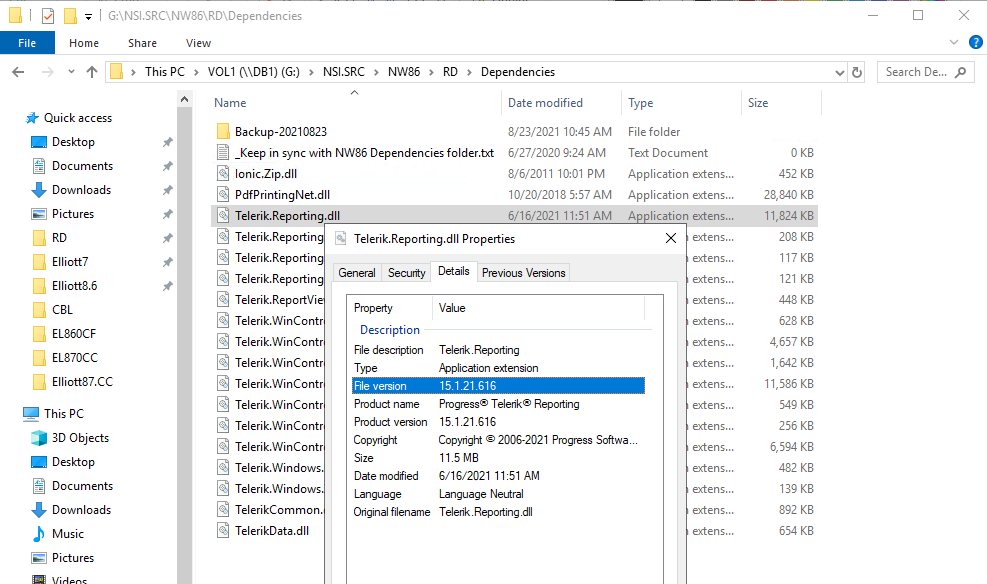This screenshot has width=987, height=584.
Task: Click 'VOL1 (\\DB1) (G:)' breadcrumb
Action: tap(254, 72)
